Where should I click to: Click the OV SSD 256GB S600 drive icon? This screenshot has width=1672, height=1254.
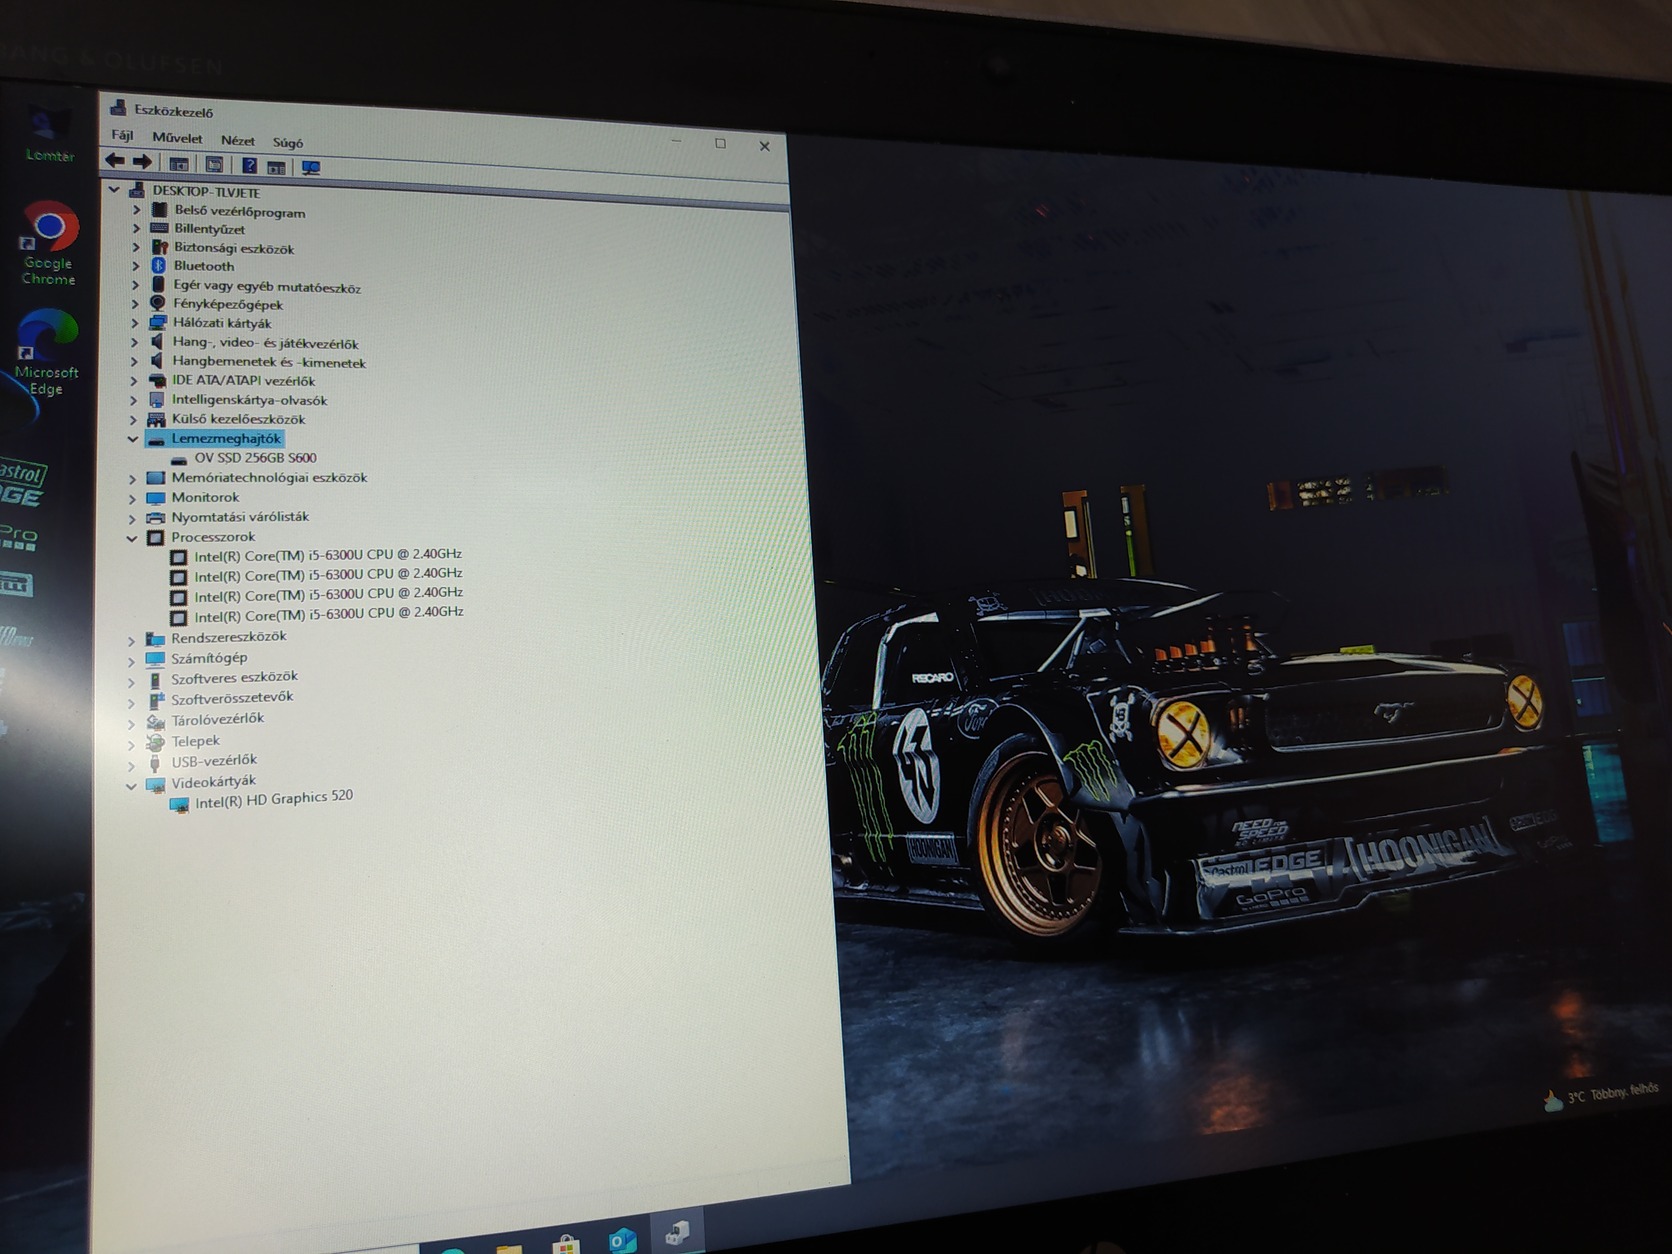(179, 459)
